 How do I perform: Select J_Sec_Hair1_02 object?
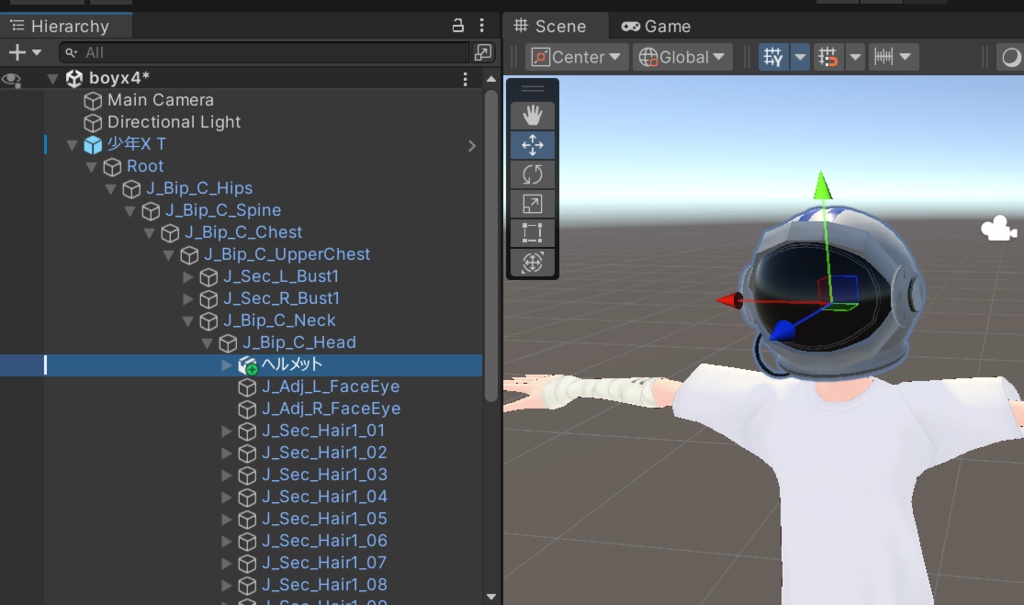(x=324, y=453)
